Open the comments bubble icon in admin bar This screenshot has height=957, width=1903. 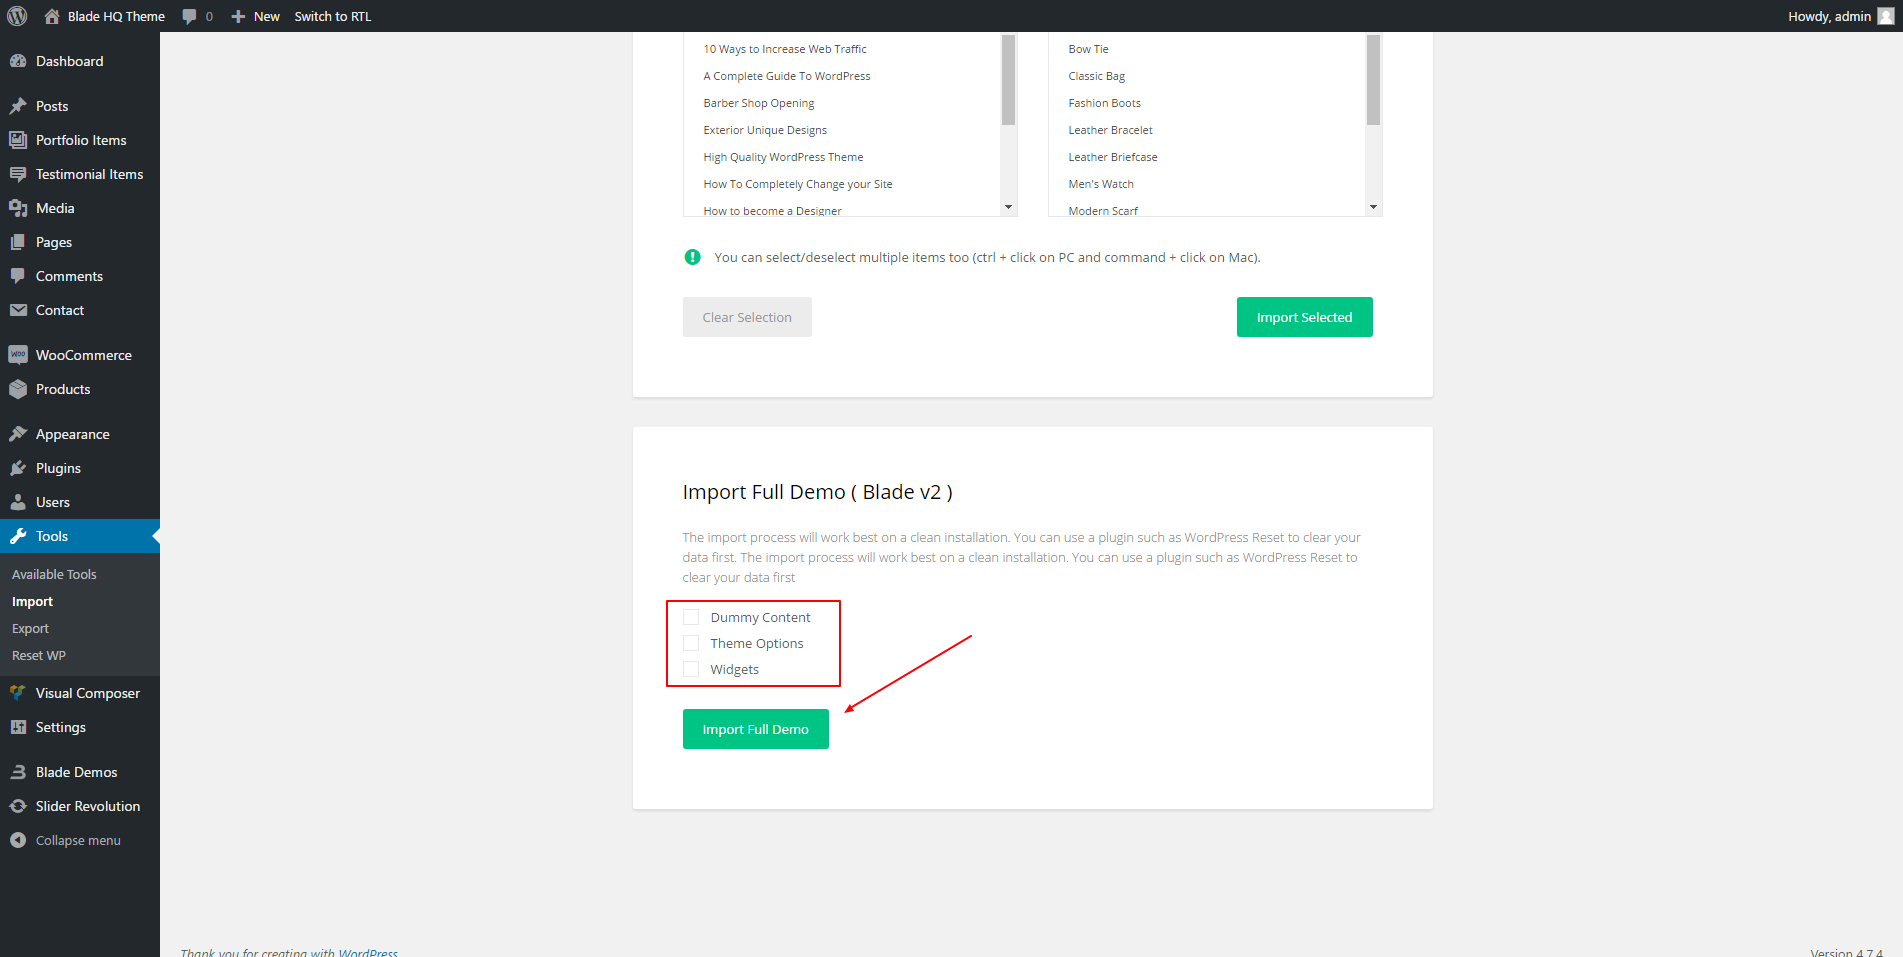(189, 16)
